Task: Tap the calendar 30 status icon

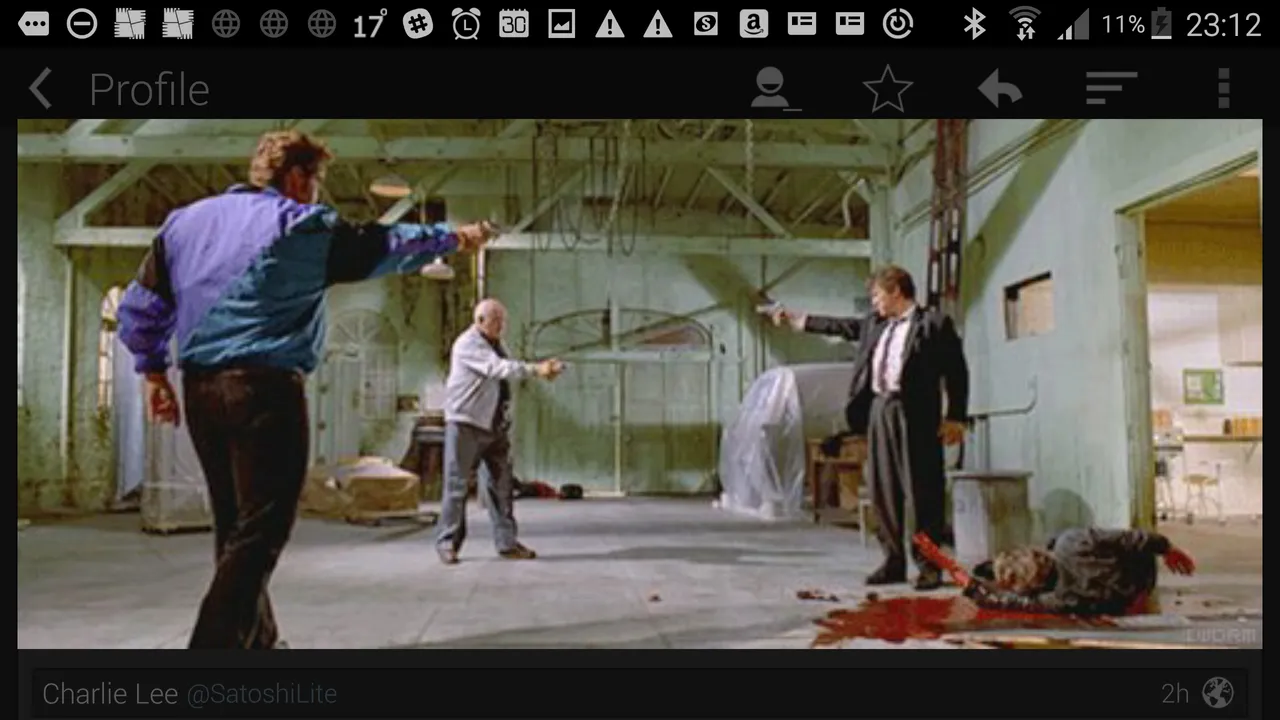Action: (514, 24)
